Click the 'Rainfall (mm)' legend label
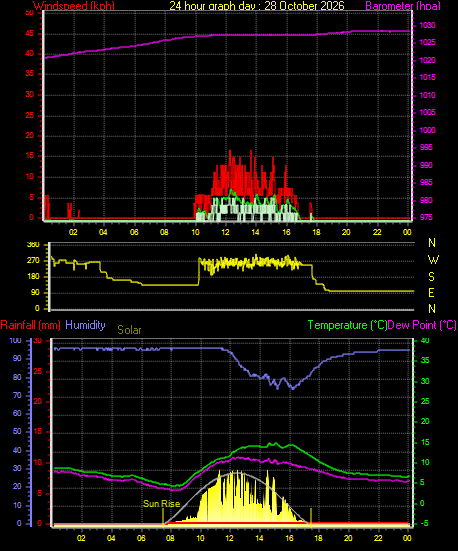Screen dimensions: 458x551 (x=31, y=325)
